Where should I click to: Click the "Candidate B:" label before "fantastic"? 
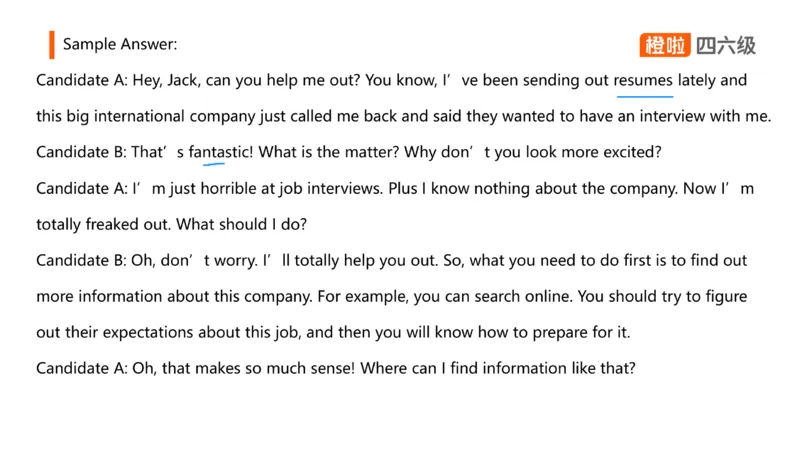(x=81, y=152)
